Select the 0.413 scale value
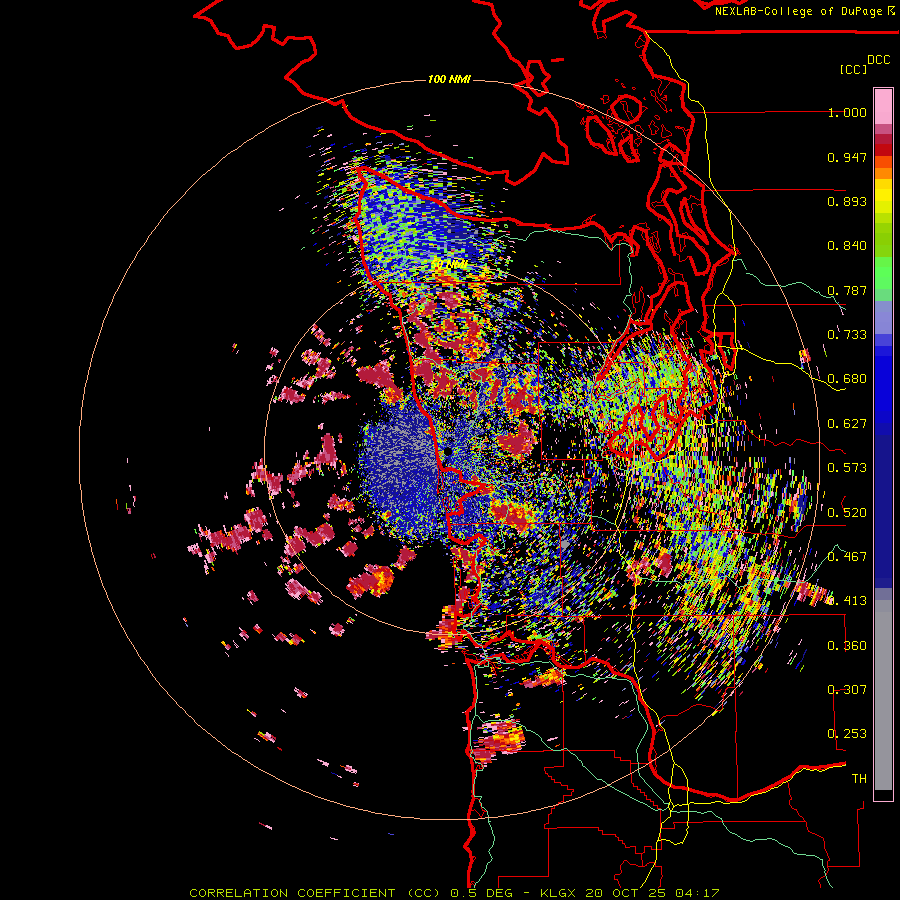 [x=847, y=601]
